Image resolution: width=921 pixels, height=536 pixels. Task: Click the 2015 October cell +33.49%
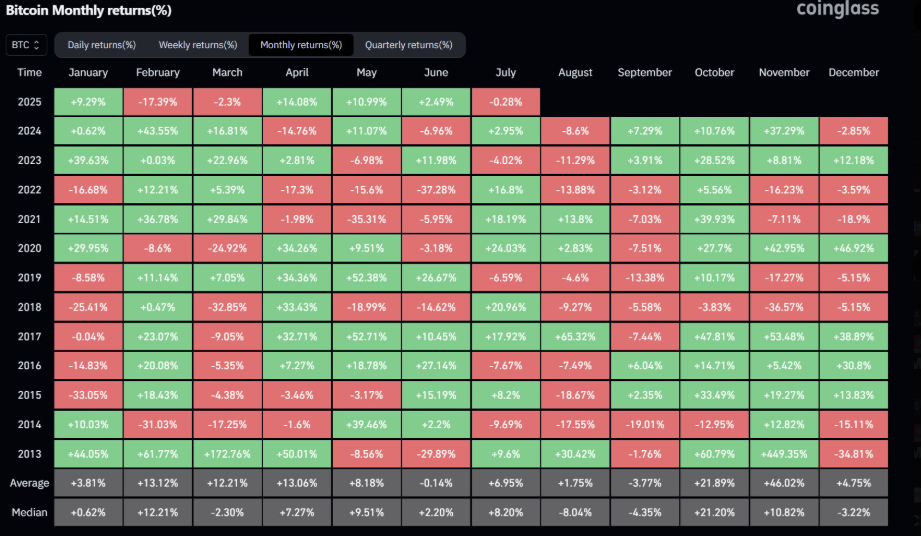714,395
